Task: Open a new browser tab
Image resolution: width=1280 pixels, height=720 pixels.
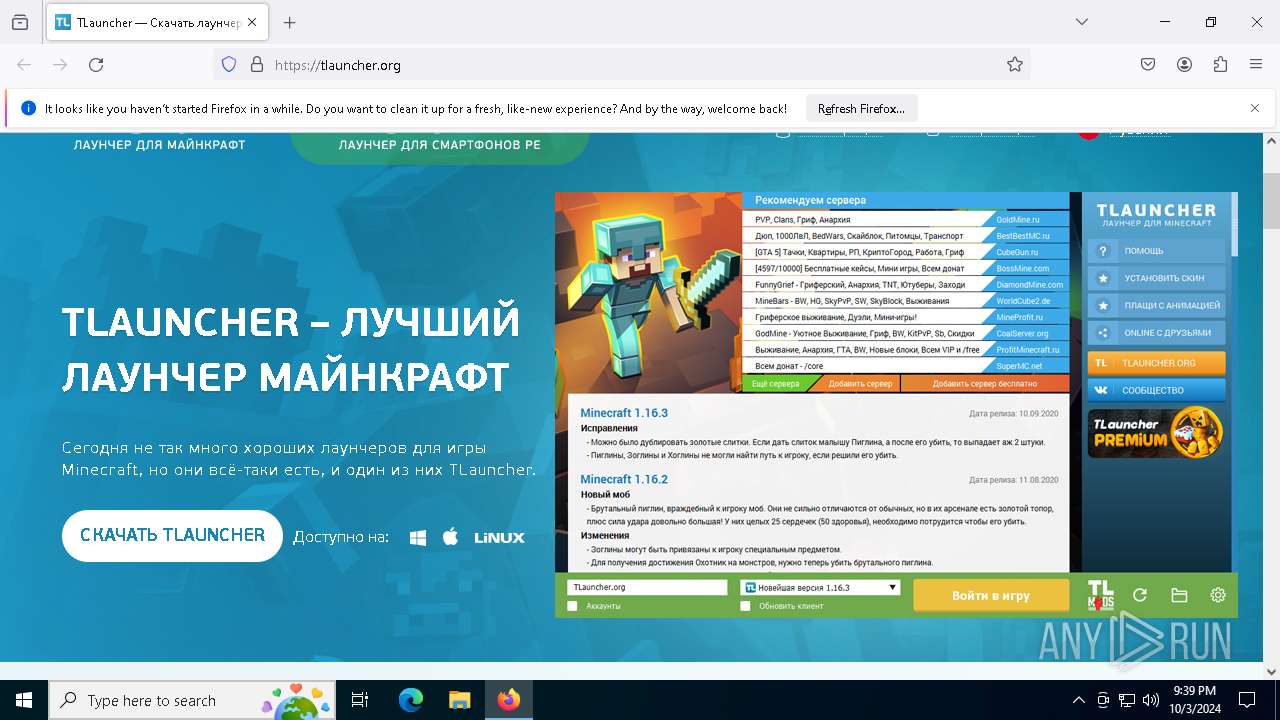Action: [290, 22]
